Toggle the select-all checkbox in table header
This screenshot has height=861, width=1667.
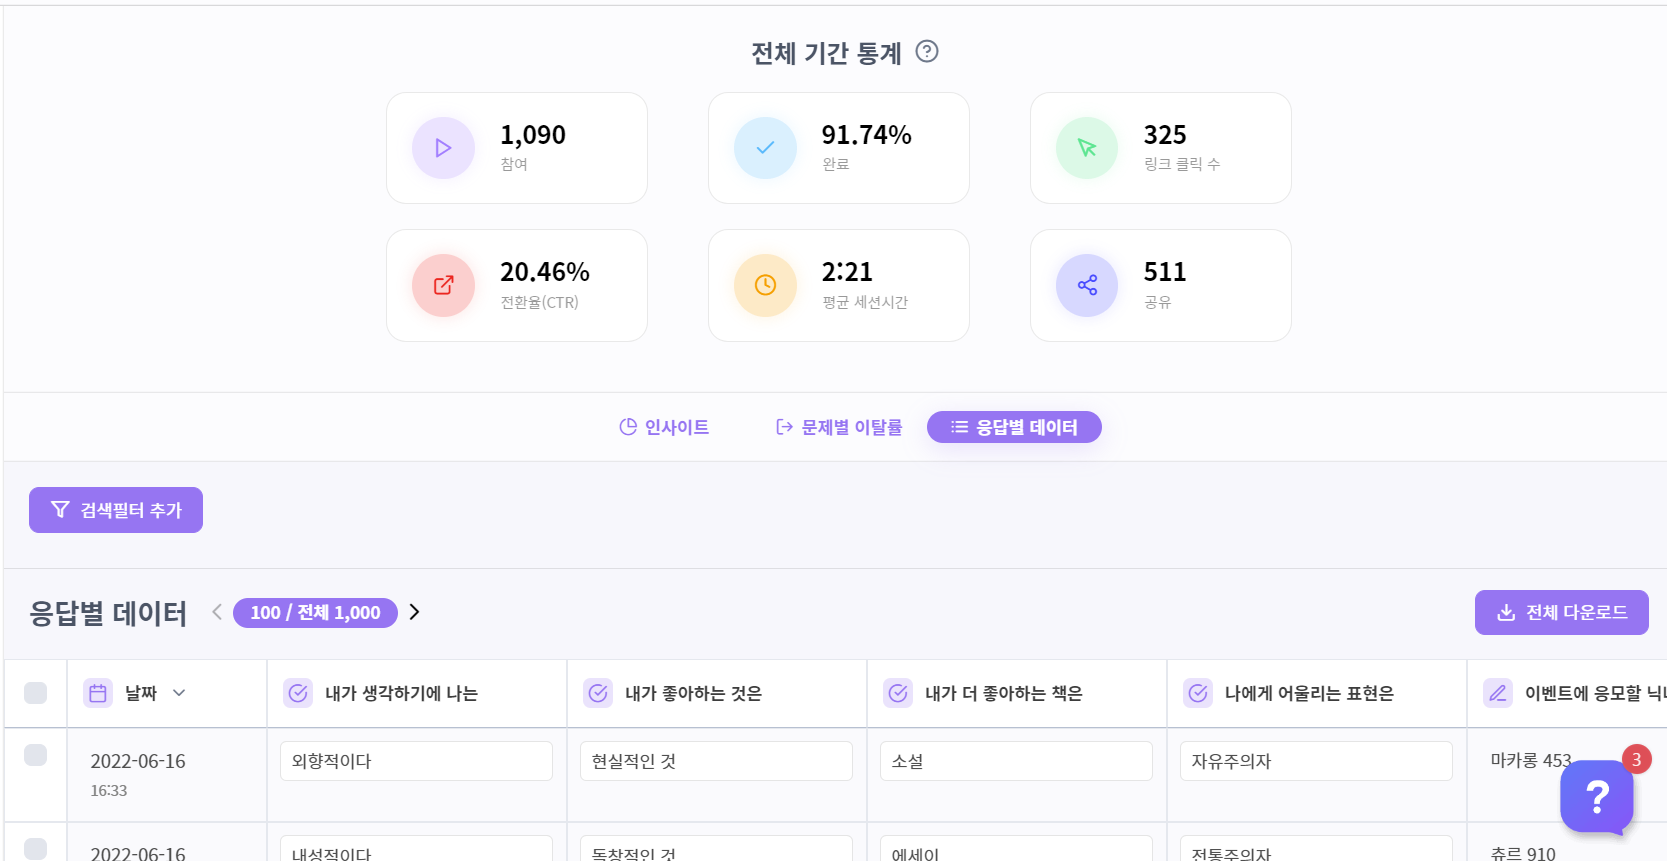point(35,693)
